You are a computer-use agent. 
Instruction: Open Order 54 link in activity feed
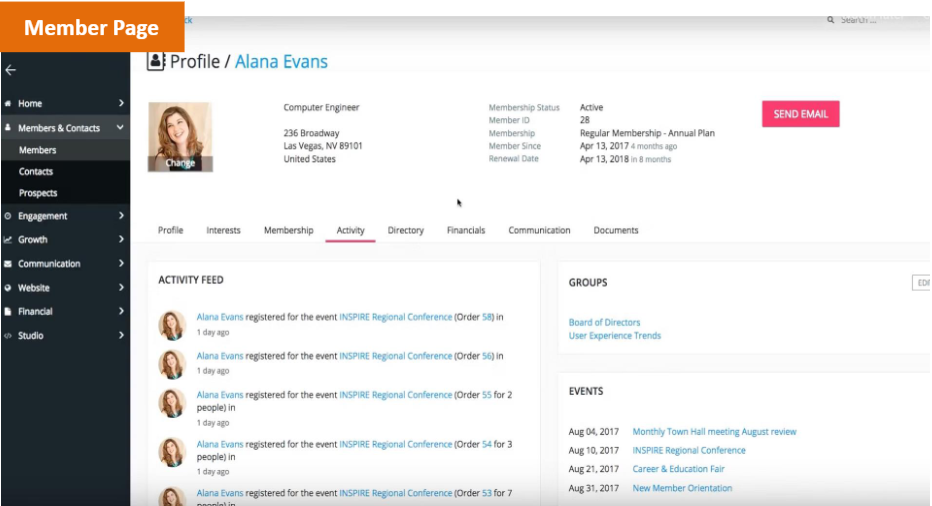click(487, 444)
